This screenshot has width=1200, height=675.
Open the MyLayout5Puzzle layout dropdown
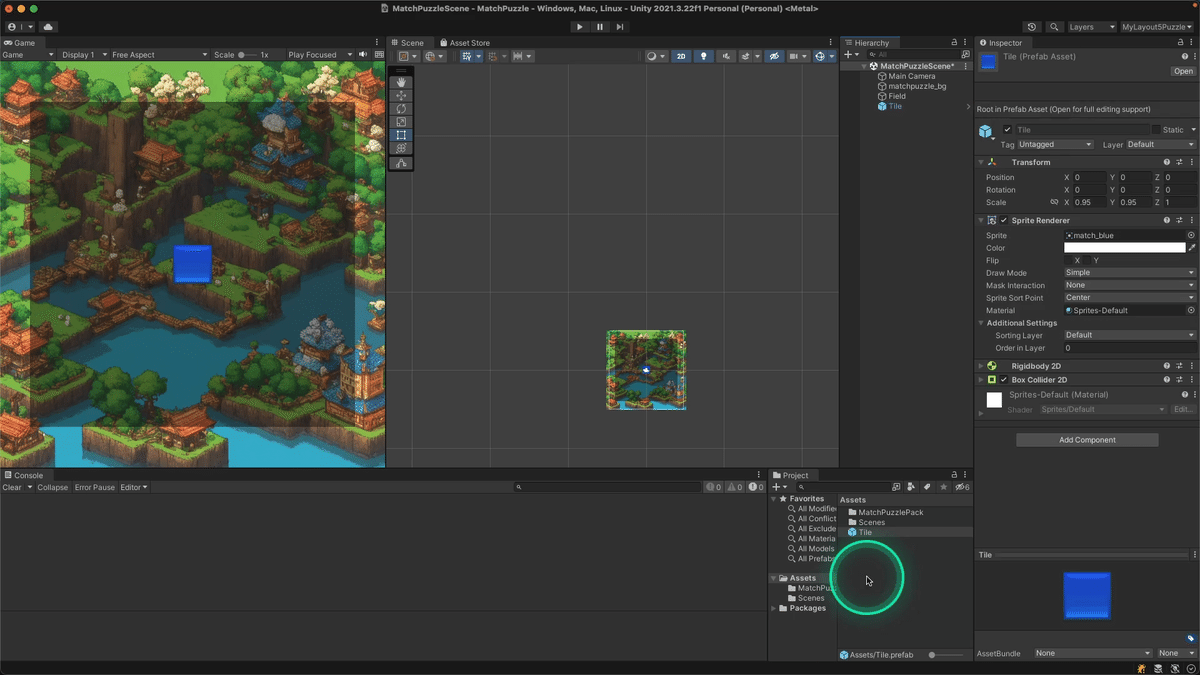pyautogui.click(x=1158, y=27)
